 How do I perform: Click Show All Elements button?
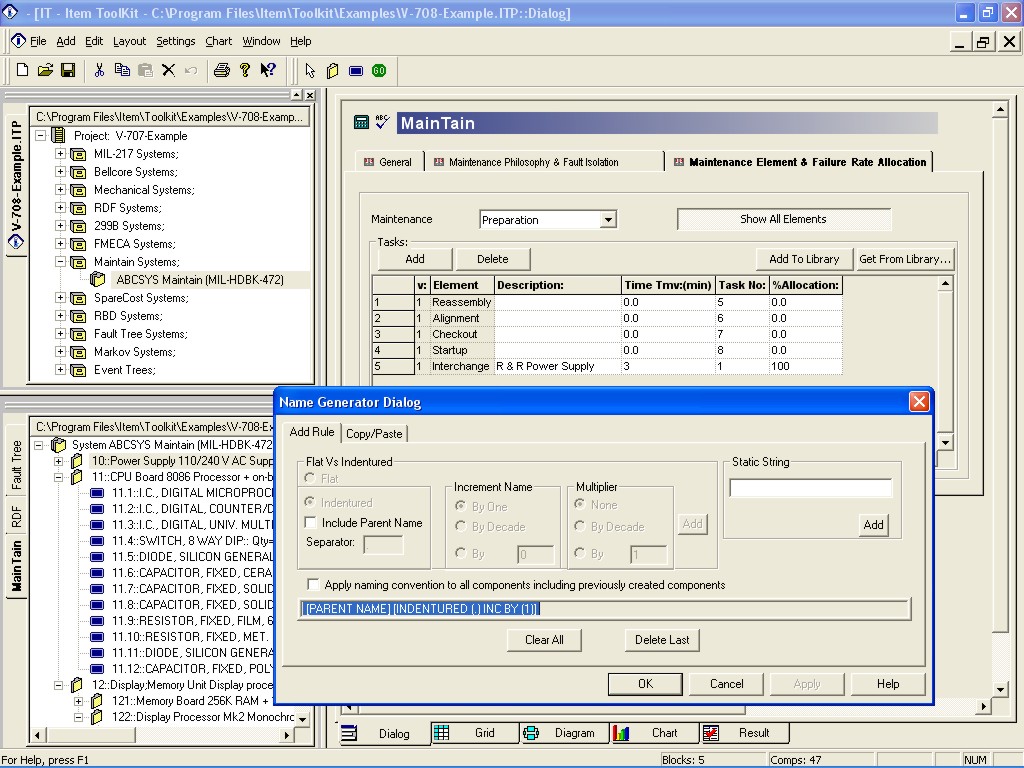(784, 219)
